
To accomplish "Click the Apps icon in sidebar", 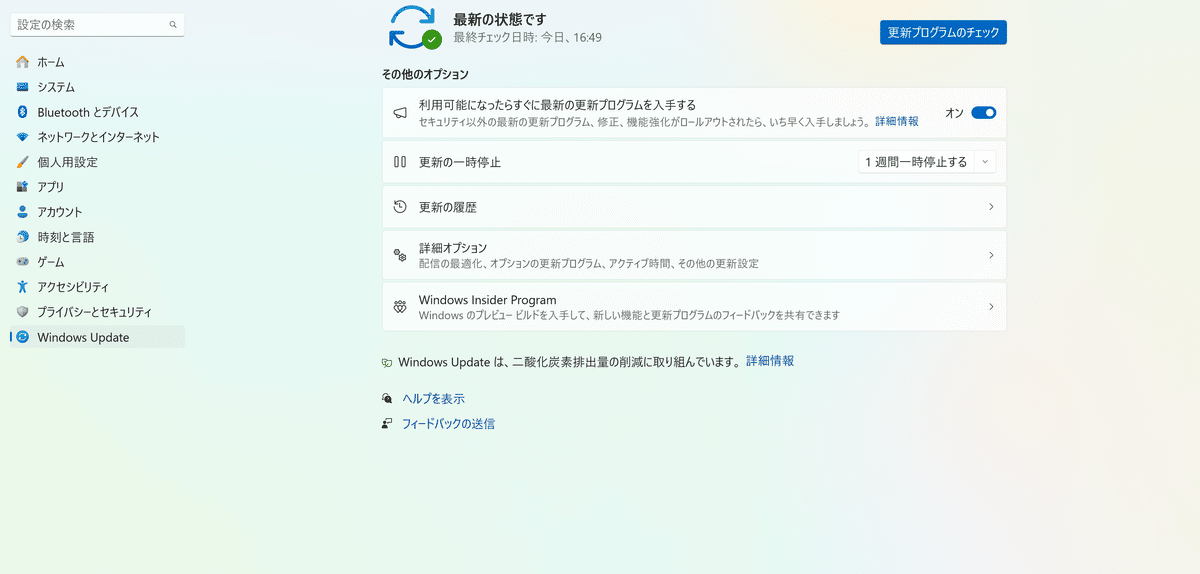I will [x=22, y=187].
